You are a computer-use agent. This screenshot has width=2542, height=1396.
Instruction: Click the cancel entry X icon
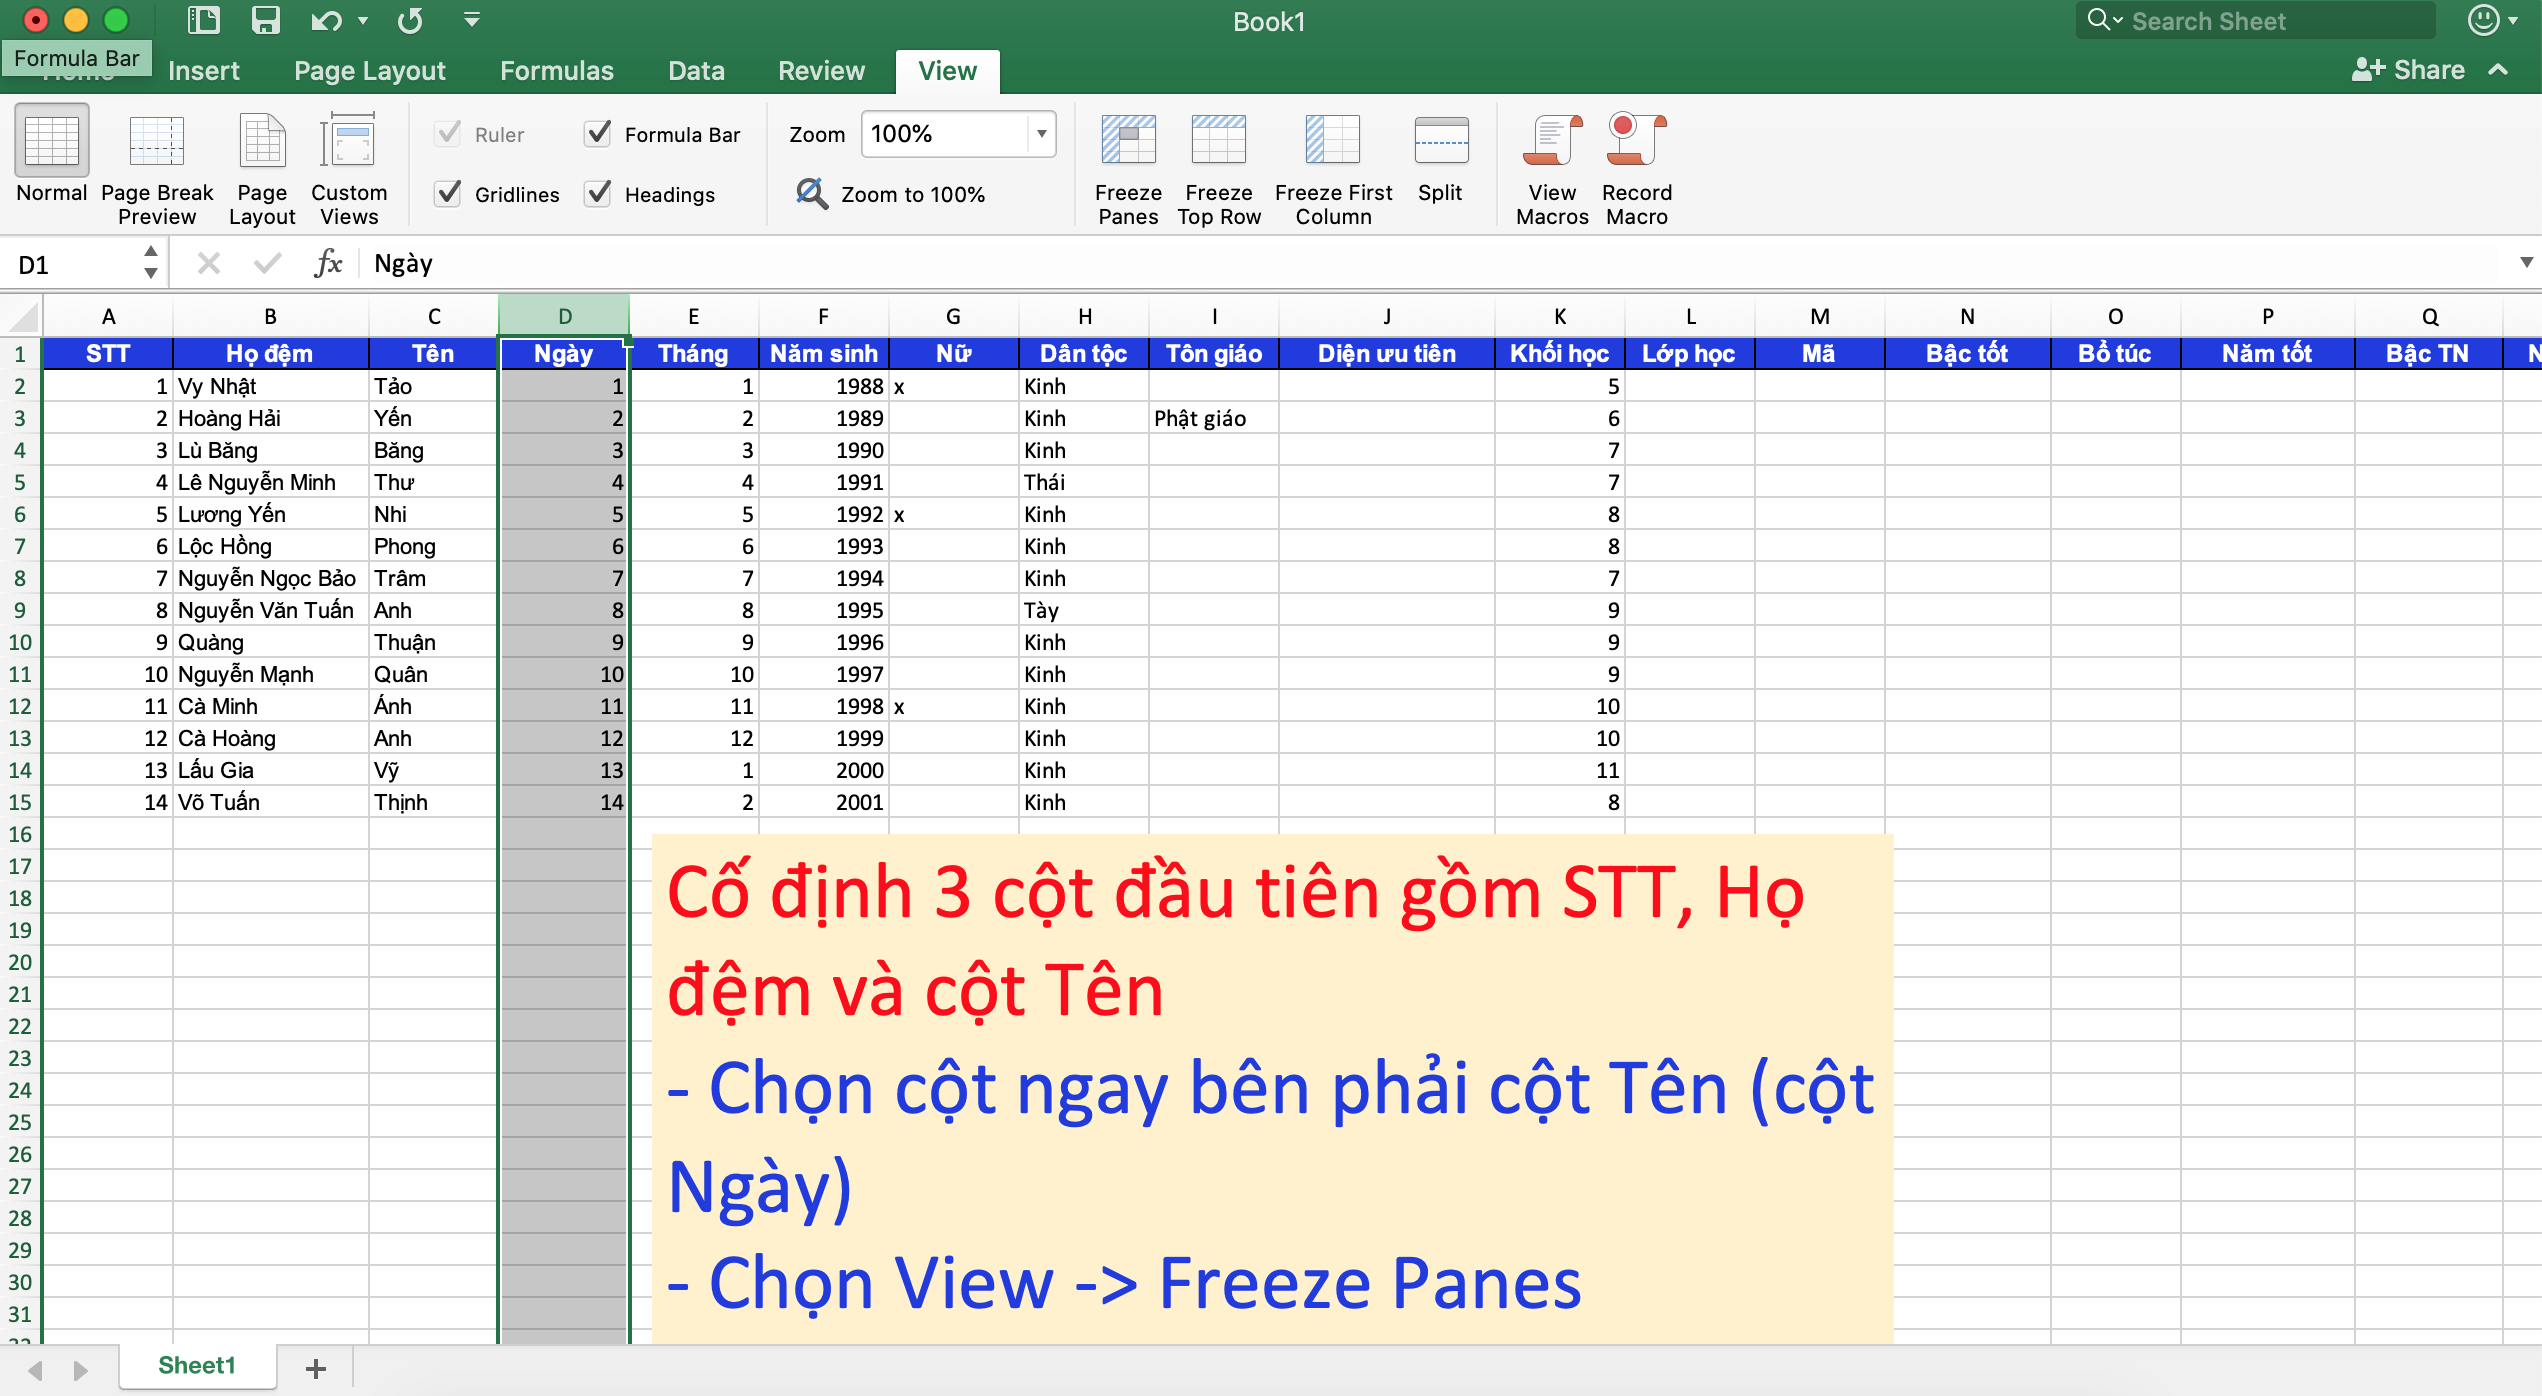pos(208,264)
